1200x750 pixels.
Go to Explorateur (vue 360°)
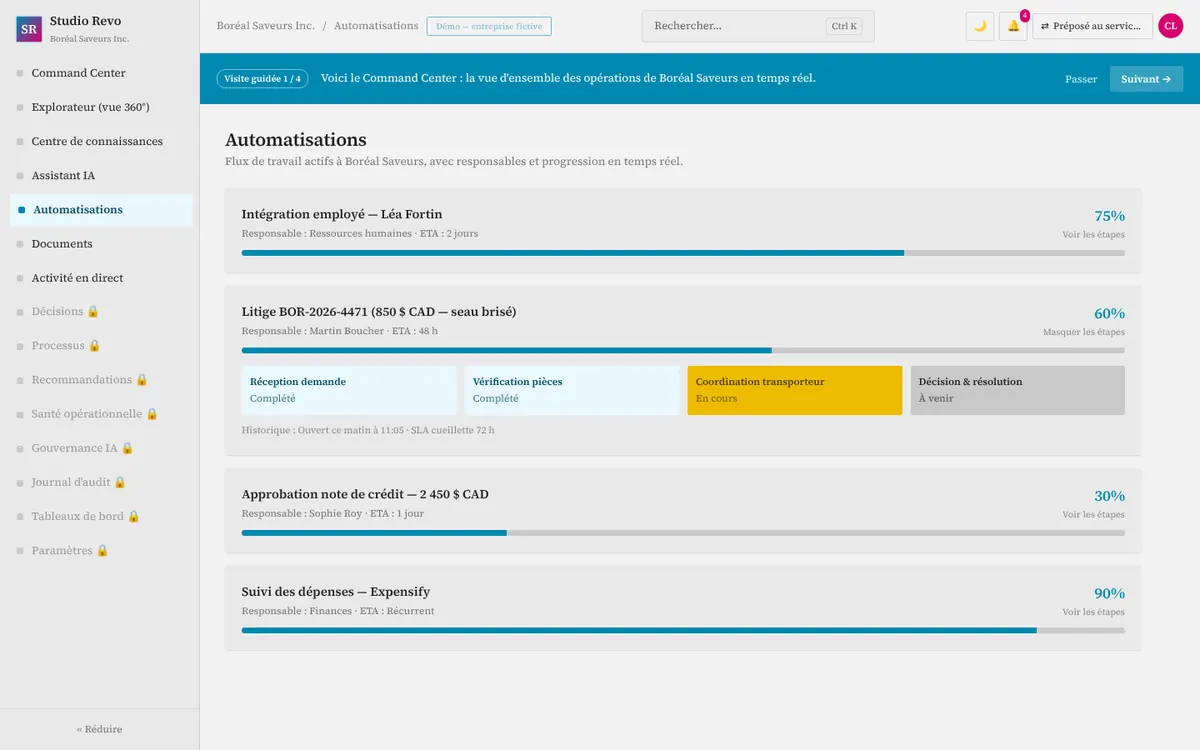coord(100,107)
